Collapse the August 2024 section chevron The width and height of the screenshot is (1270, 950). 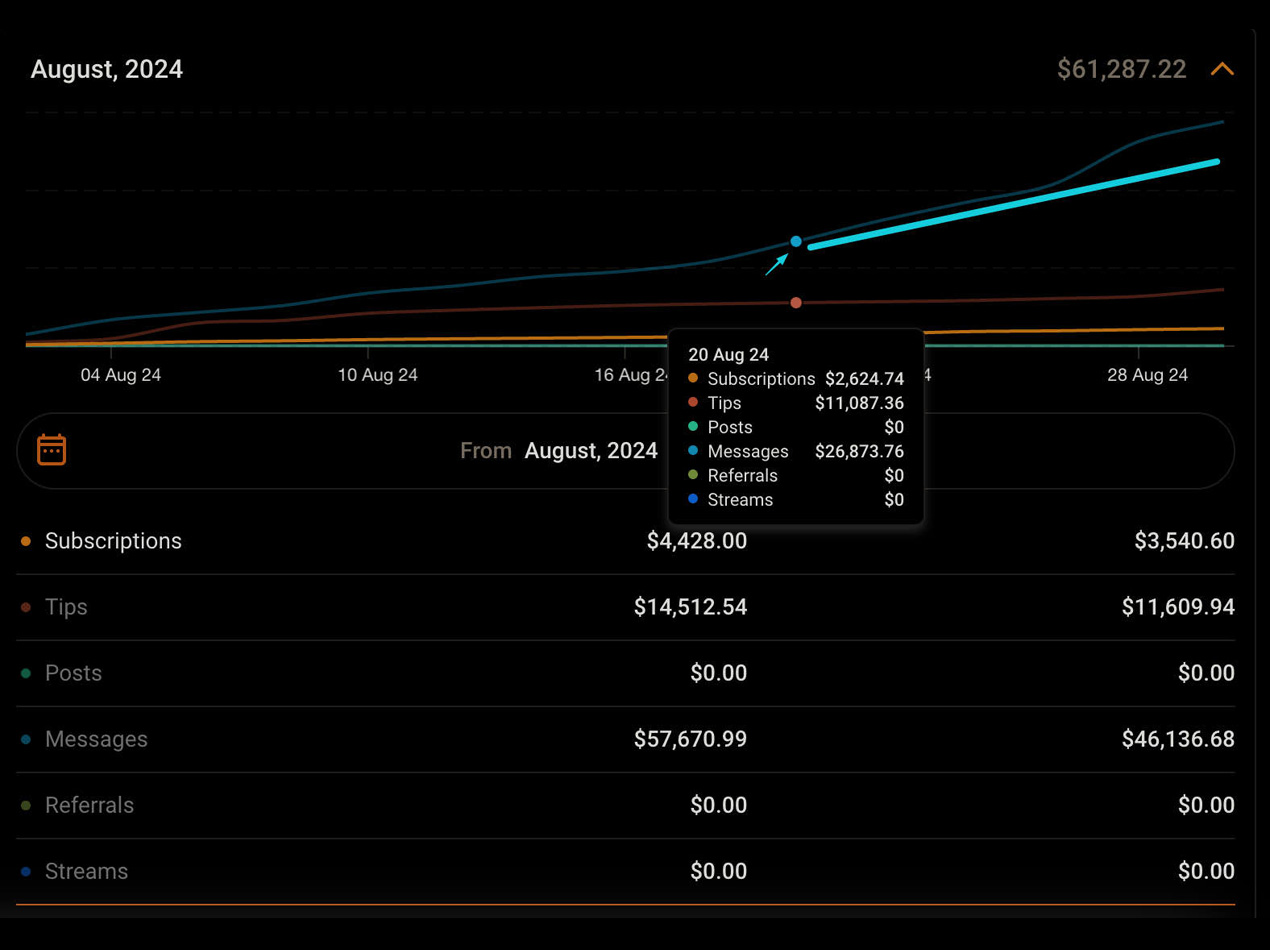(x=1222, y=69)
